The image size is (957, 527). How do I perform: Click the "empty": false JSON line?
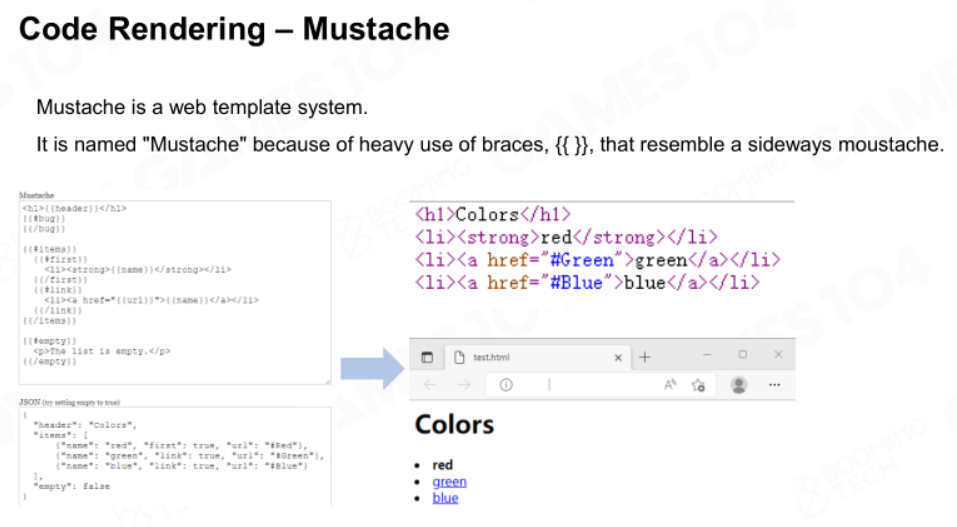(x=72, y=486)
